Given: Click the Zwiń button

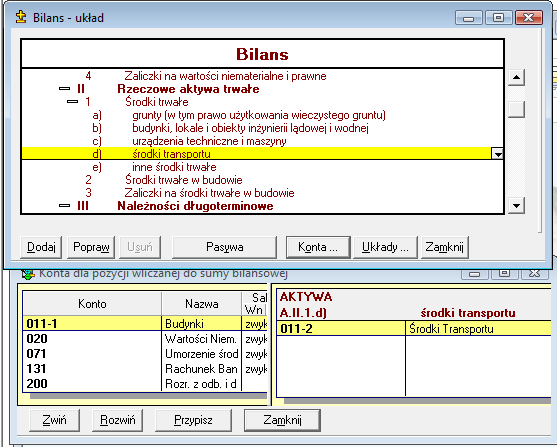Looking at the screenshot, I should coord(54,420).
